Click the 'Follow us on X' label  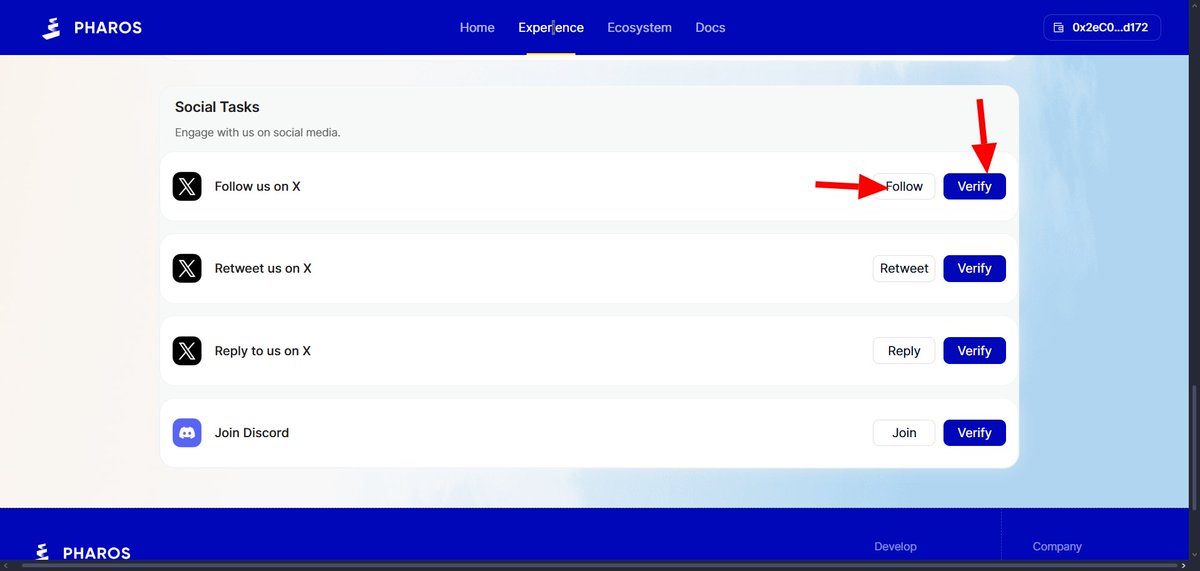pyautogui.click(x=257, y=186)
